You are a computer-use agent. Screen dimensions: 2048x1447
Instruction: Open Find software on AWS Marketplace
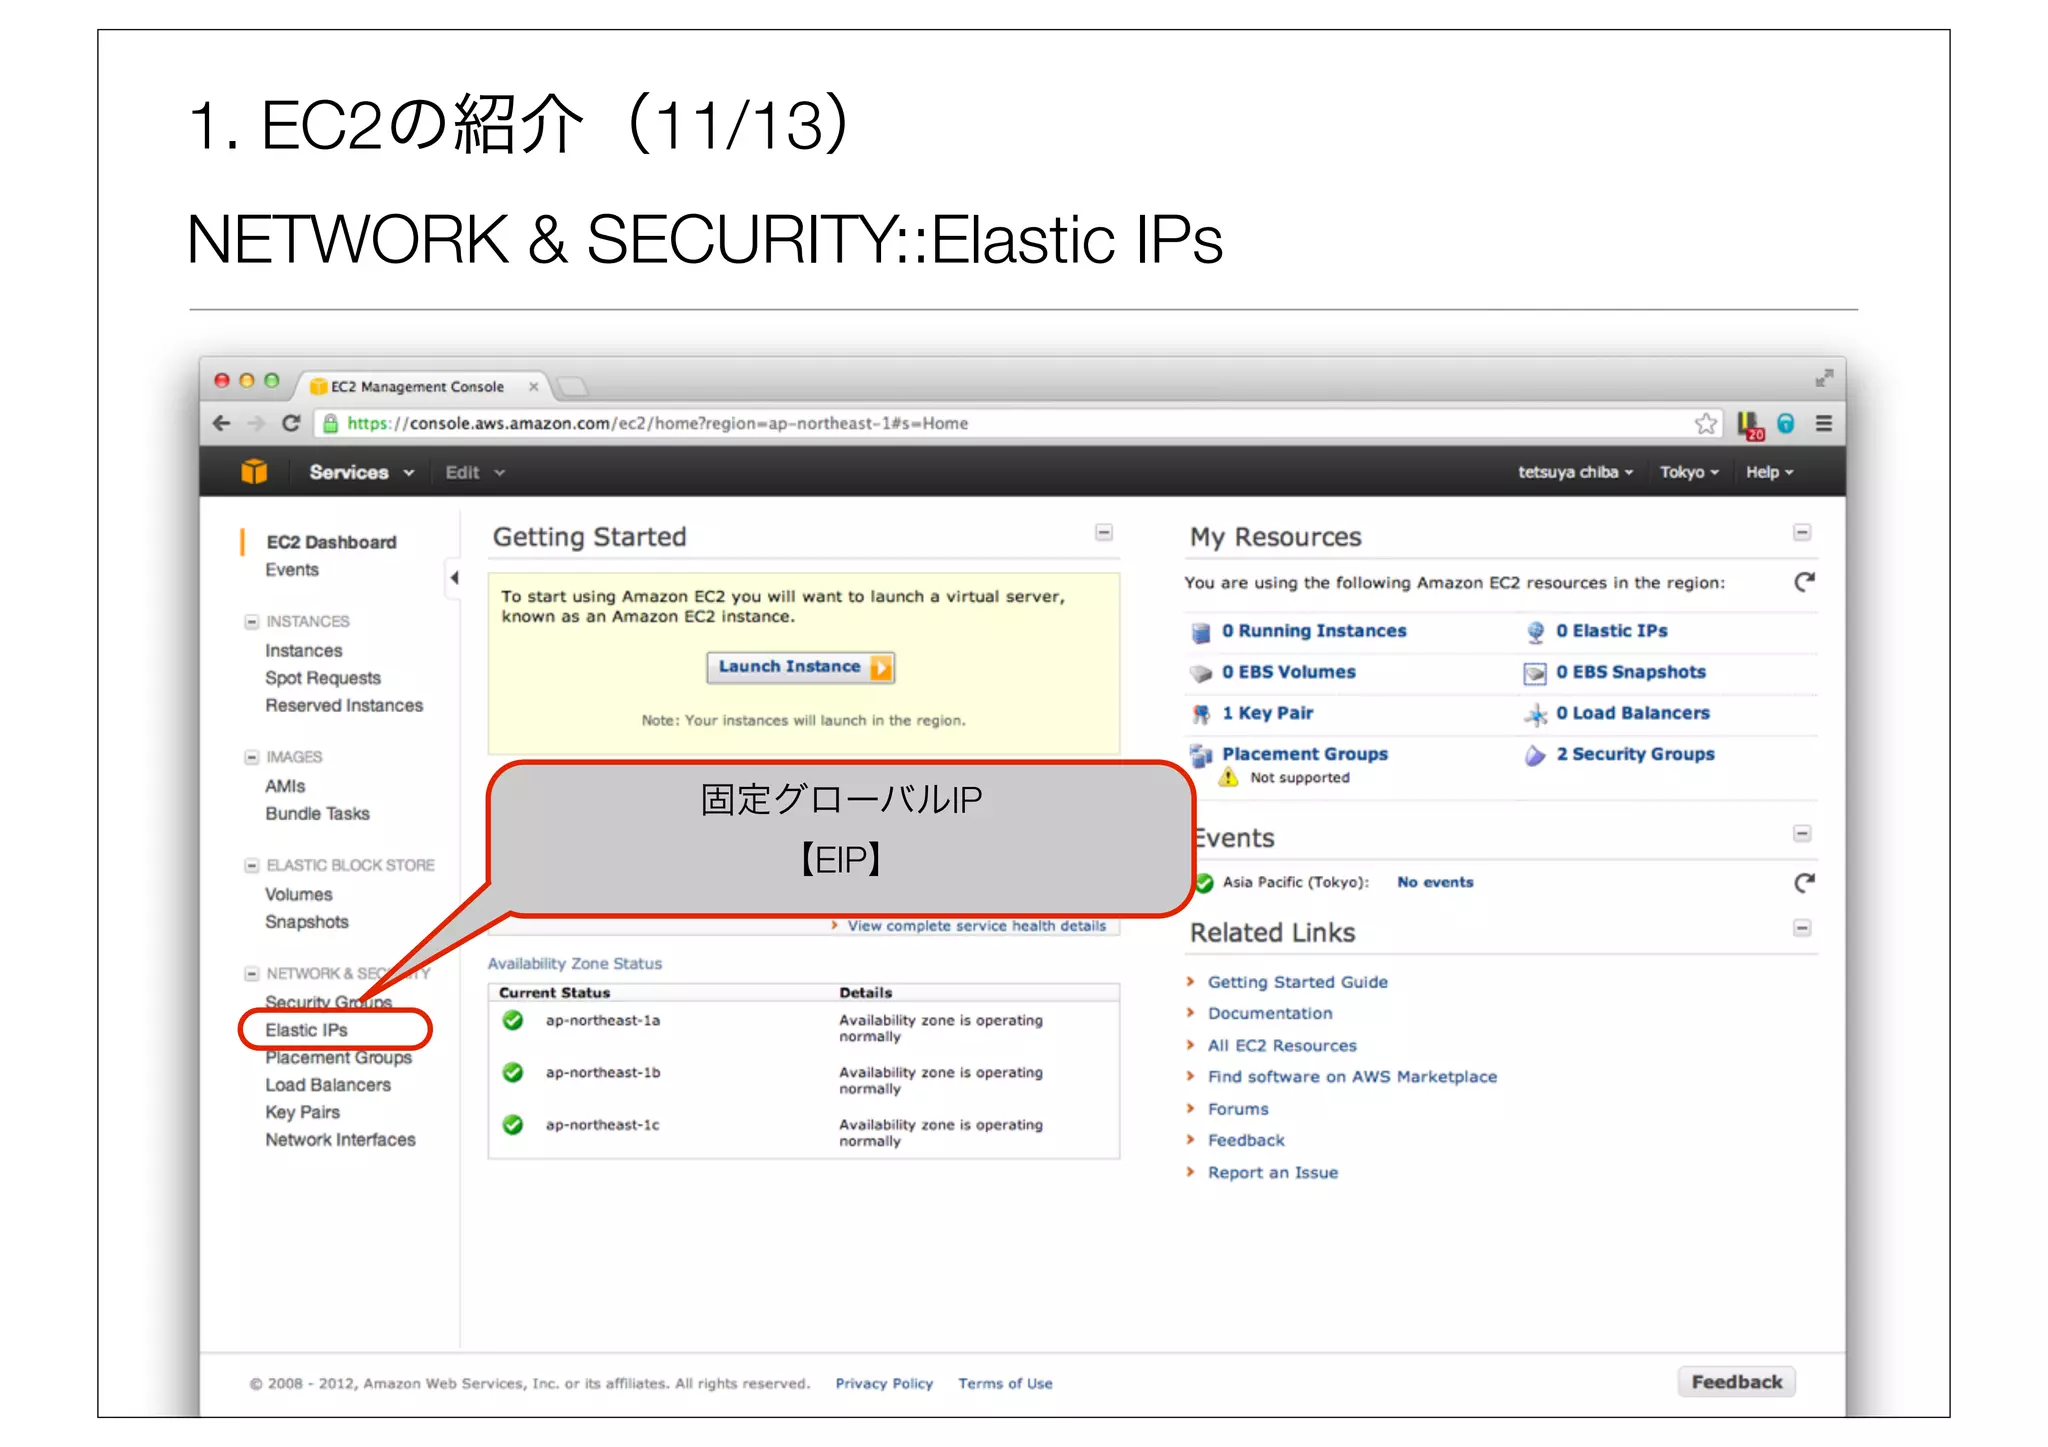(x=1352, y=1077)
